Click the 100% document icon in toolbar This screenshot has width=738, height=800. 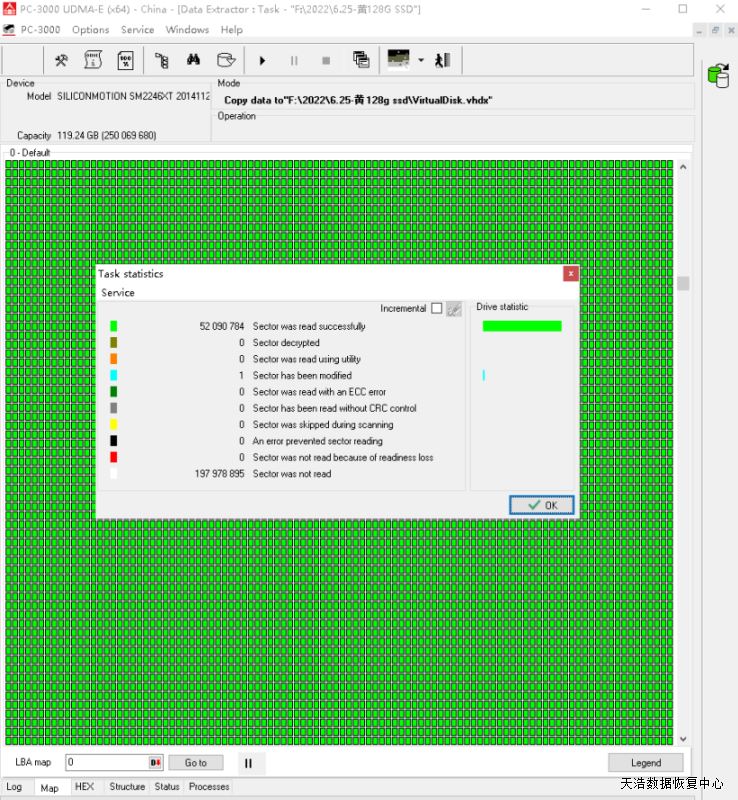click(x=125, y=60)
